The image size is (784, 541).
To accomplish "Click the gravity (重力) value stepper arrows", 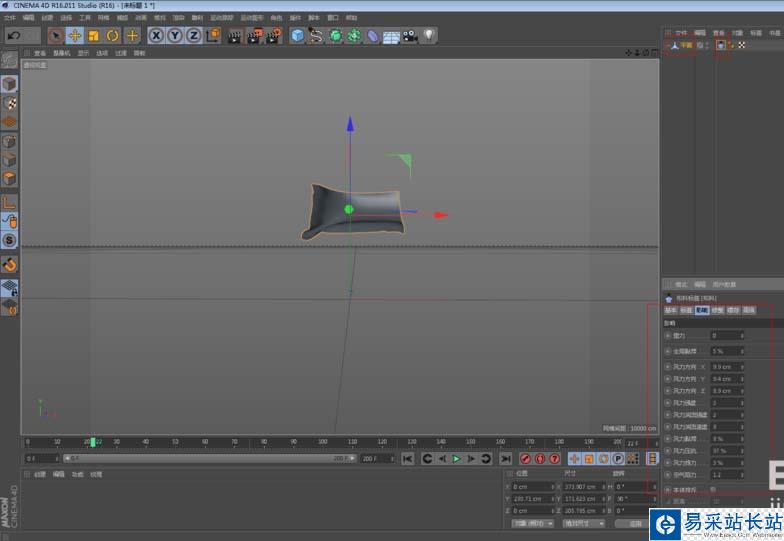I will coord(742,336).
